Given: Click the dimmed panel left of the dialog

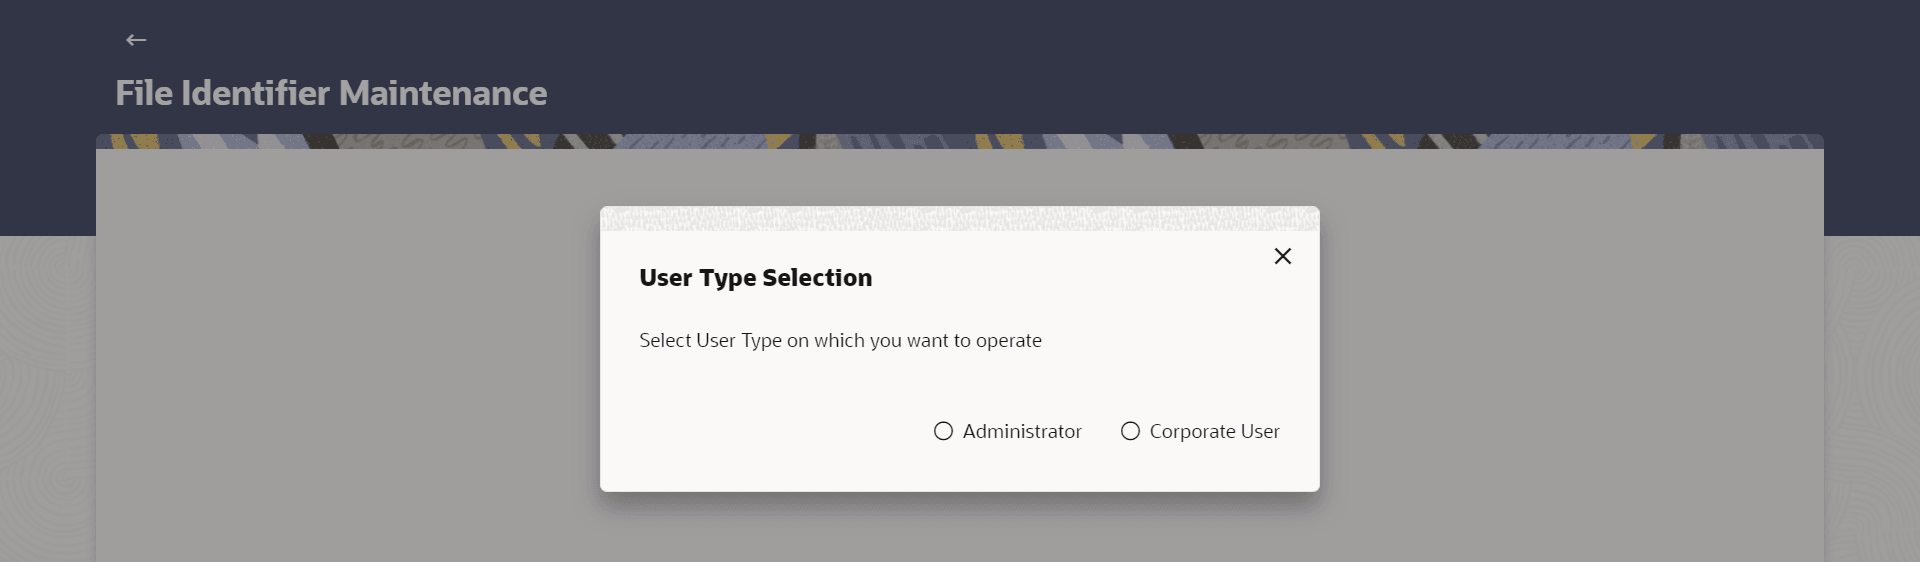Looking at the screenshot, I should pos(350,350).
